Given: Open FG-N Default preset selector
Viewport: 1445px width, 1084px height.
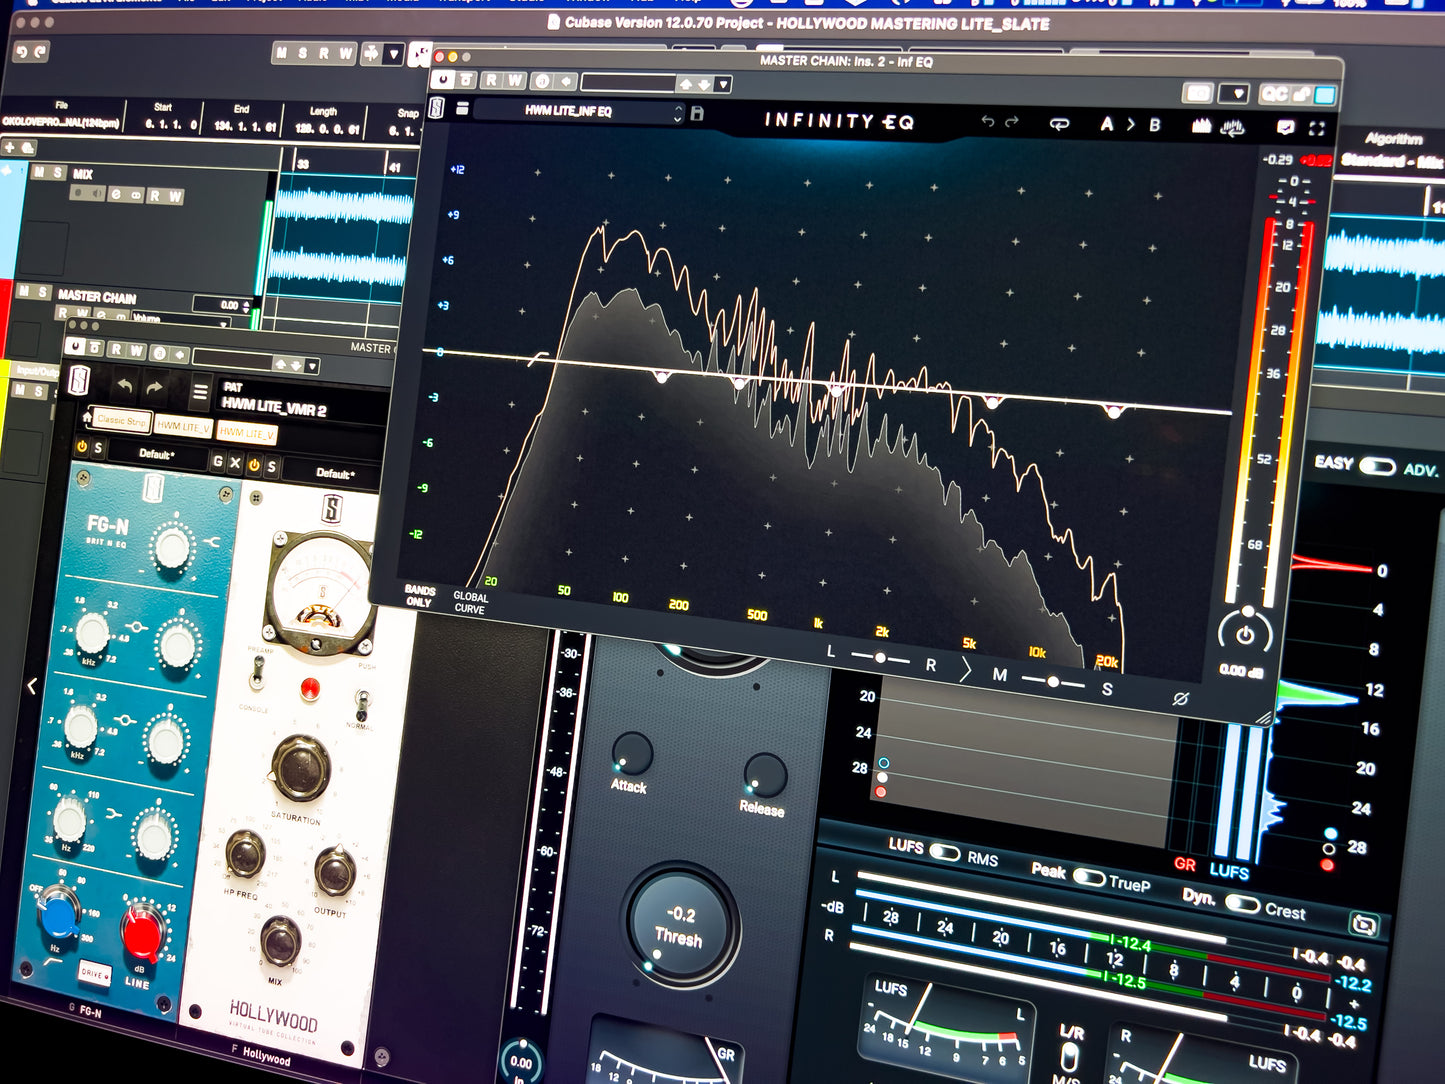Looking at the screenshot, I should point(156,454).
